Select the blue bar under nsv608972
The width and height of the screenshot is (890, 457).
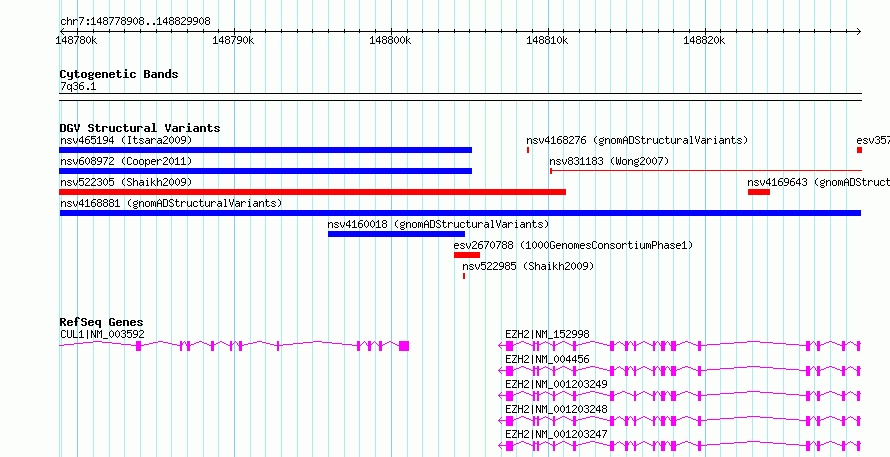[266, 171]
